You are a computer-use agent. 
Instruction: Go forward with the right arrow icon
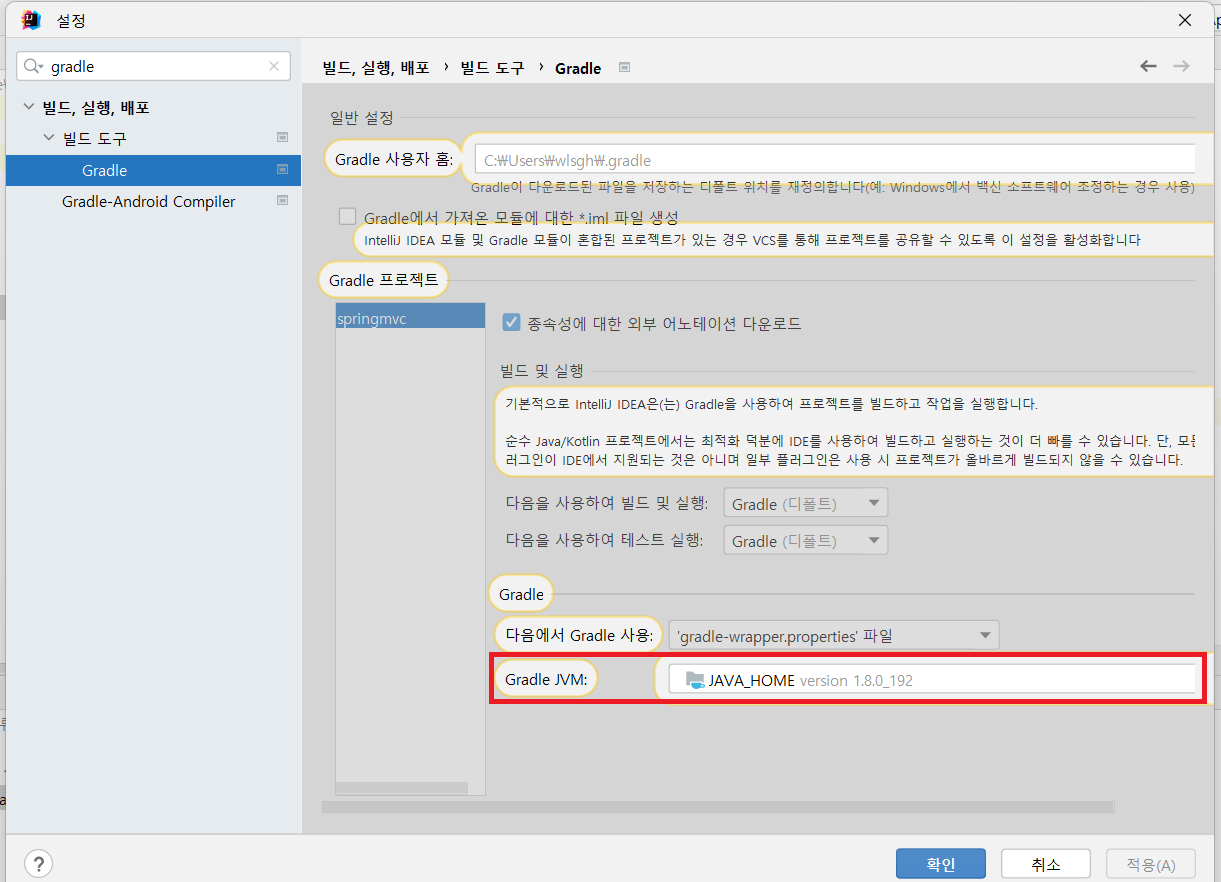click(x=1181, y=66)
